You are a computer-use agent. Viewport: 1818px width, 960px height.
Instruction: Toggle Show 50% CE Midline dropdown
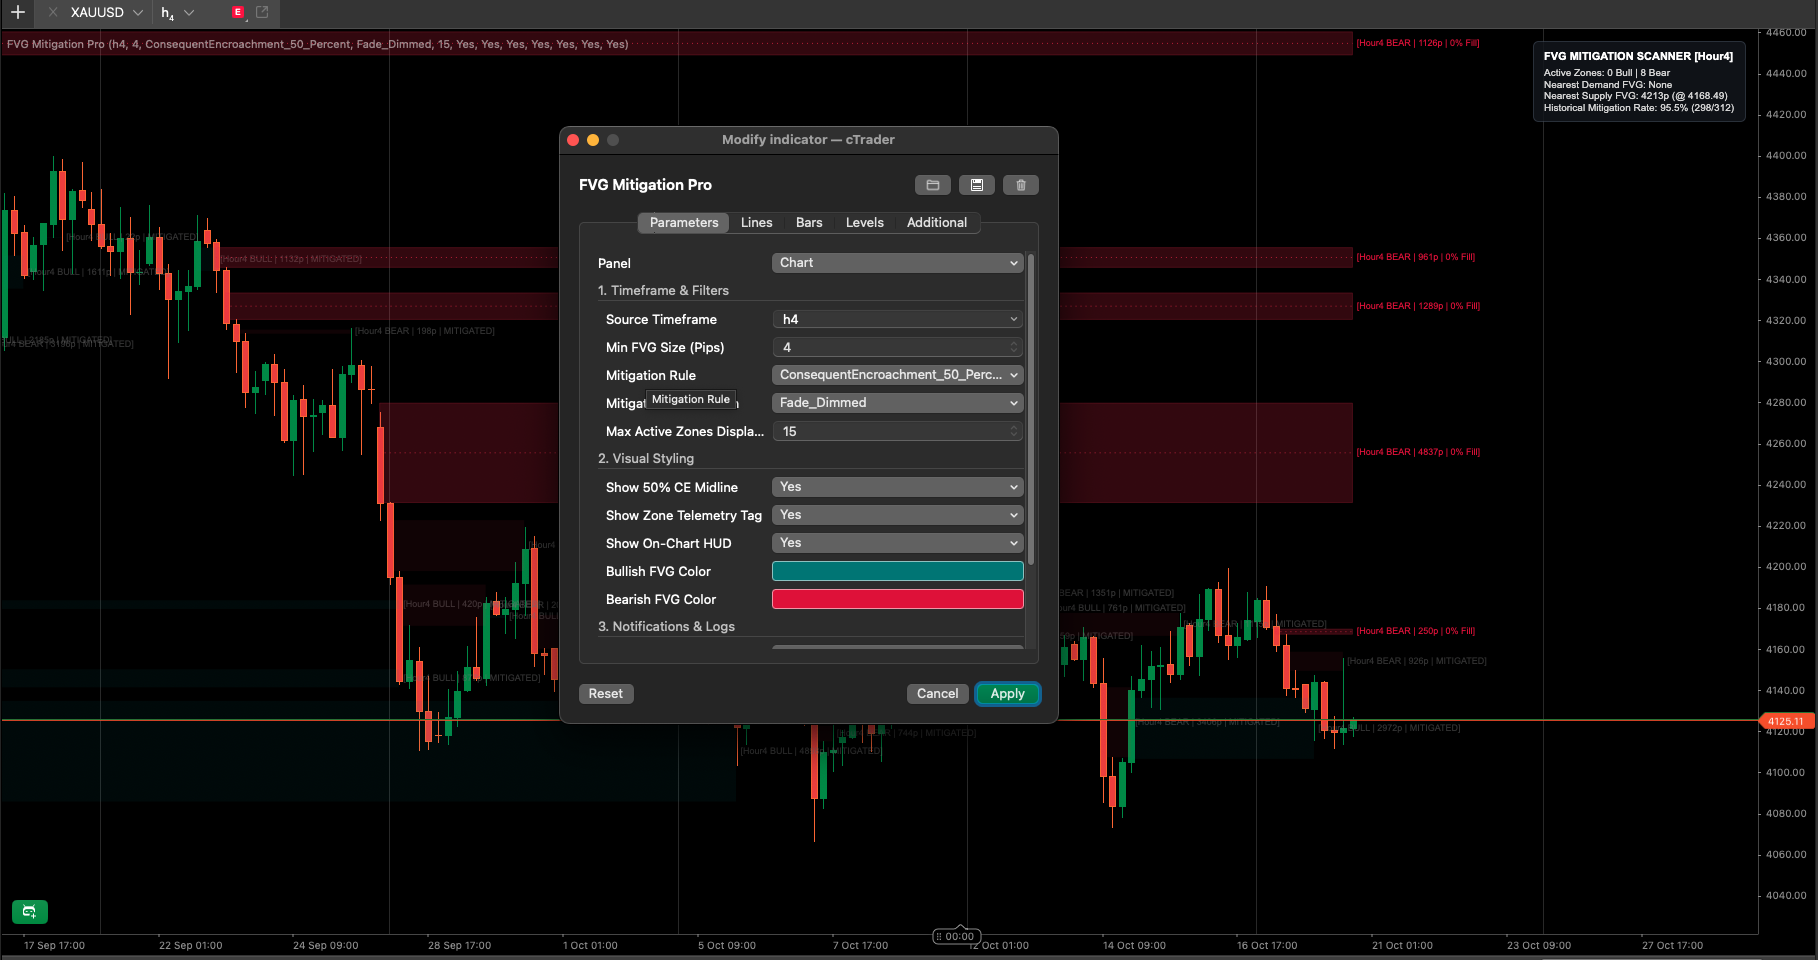click(897, 487)
